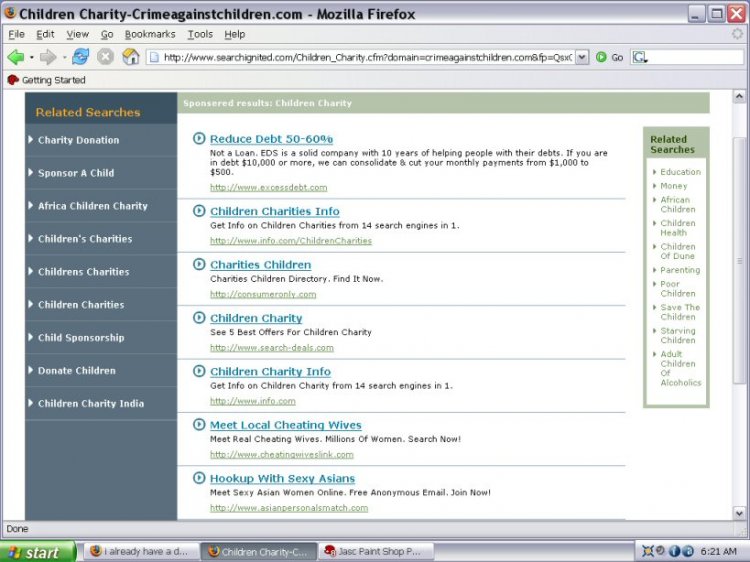Click the circle icon beside Children Charity result

tap(199, 318)
